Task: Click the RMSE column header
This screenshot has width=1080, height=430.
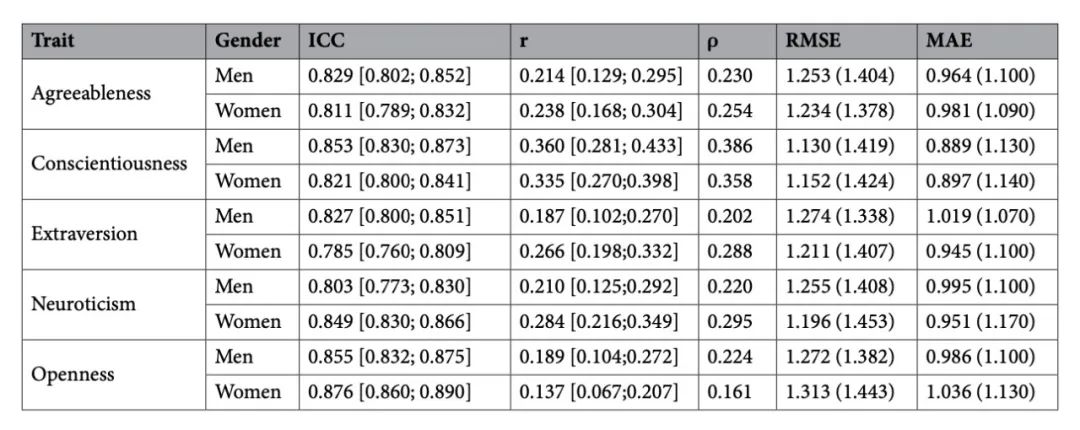Action: 847,41
